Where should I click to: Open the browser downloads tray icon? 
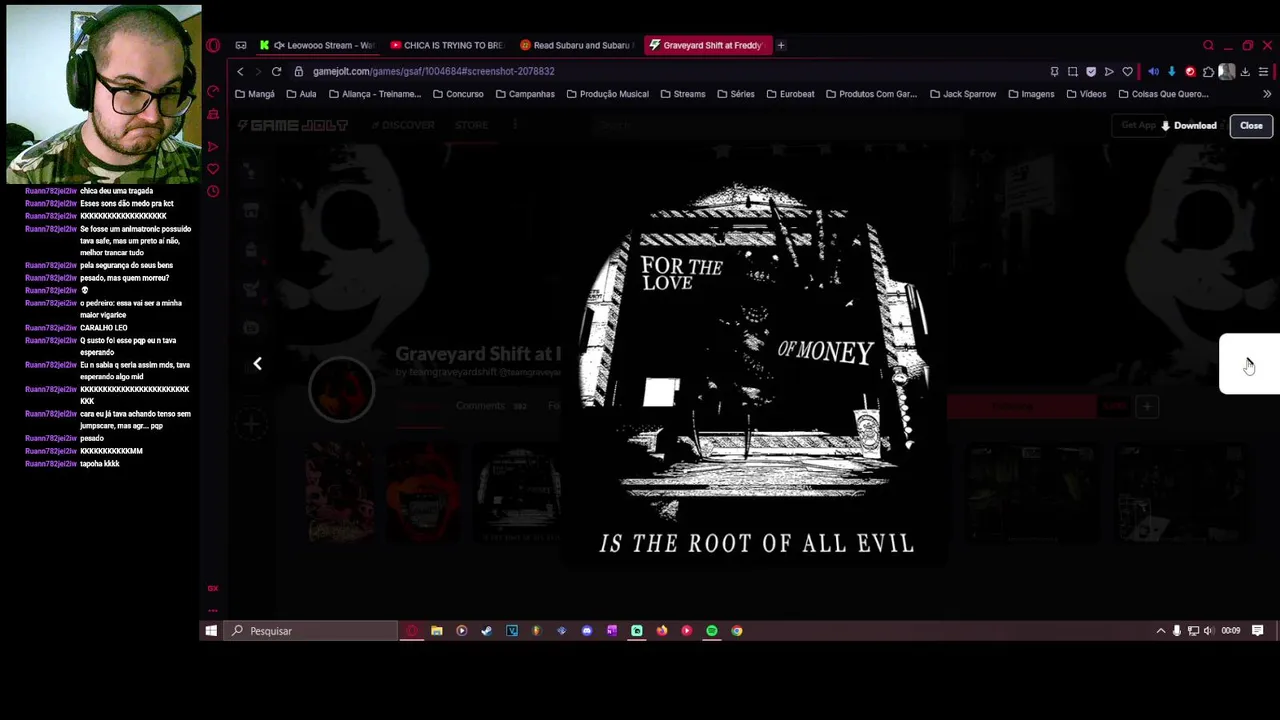click(x=1245, y=71)
